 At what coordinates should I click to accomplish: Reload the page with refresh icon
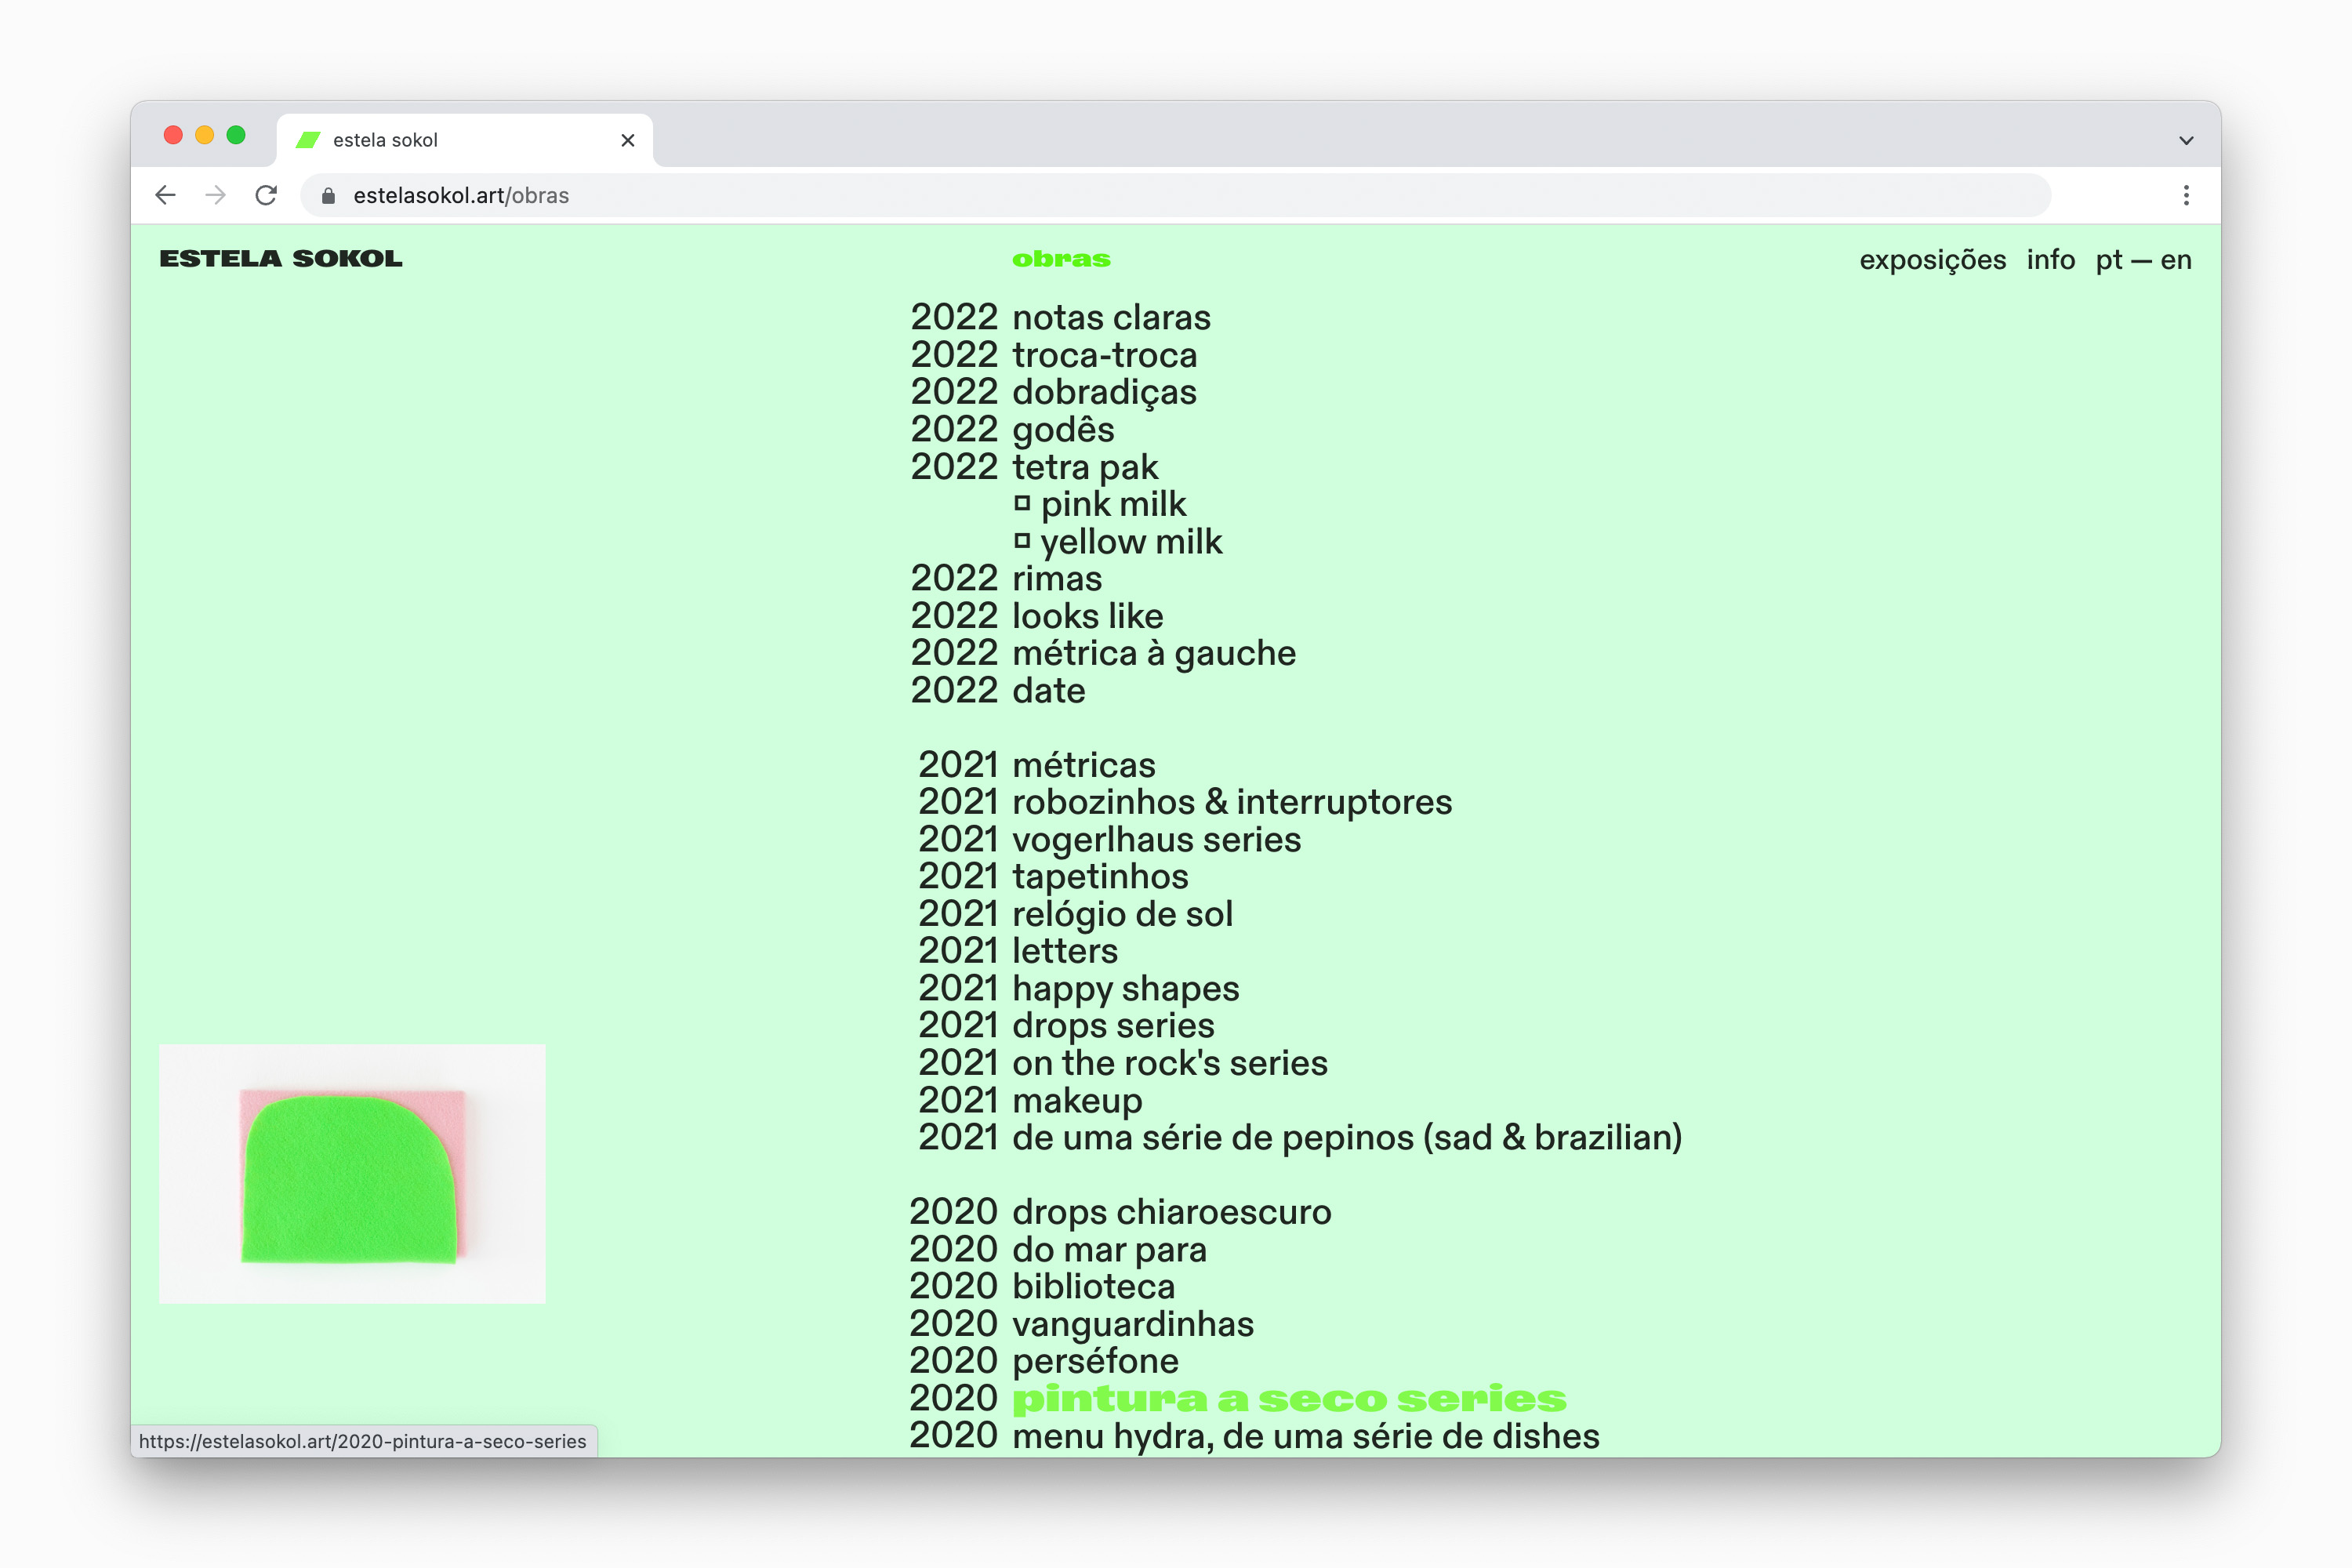click(x=266, y=195)
